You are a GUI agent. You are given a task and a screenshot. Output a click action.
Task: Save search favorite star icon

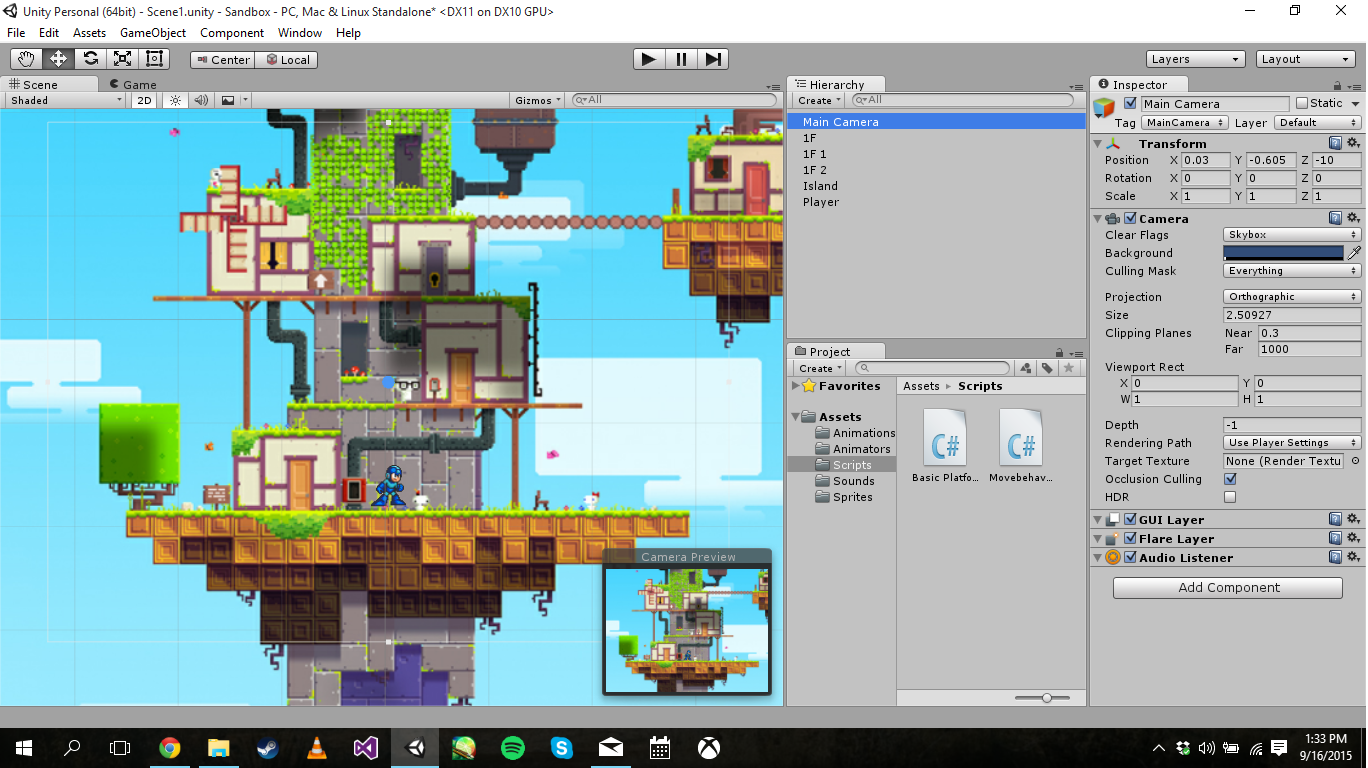[x=1069, y=368]
